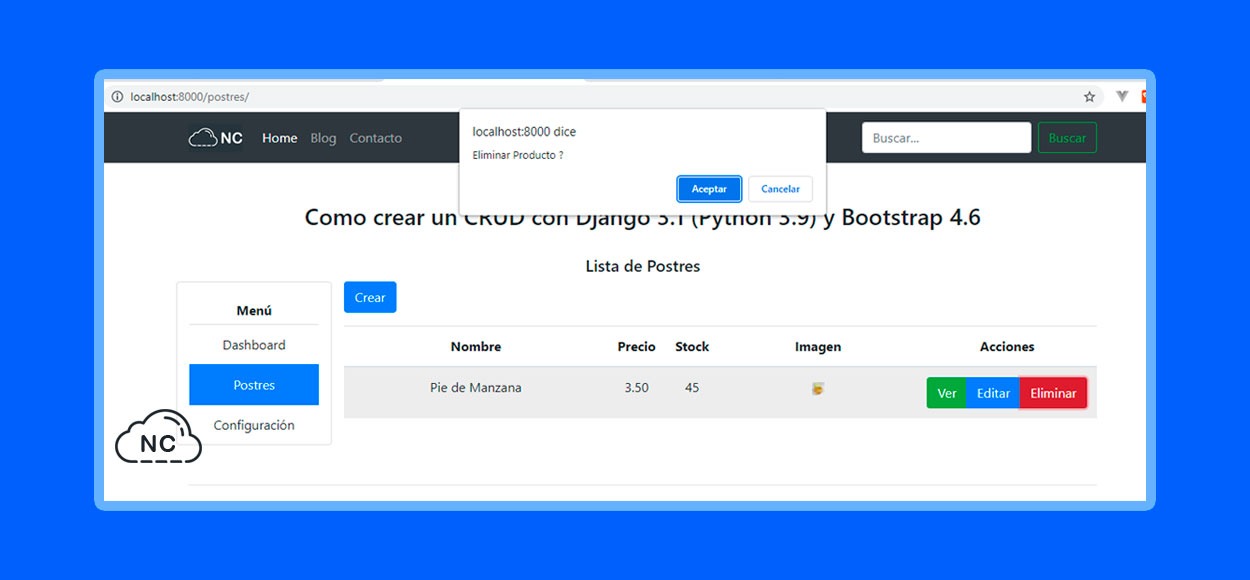The image size is (1250, 580).
Task: Click the 'Eliminar Producto ?' dialog message
Action: pyautogui.click(x=518, y=156)
